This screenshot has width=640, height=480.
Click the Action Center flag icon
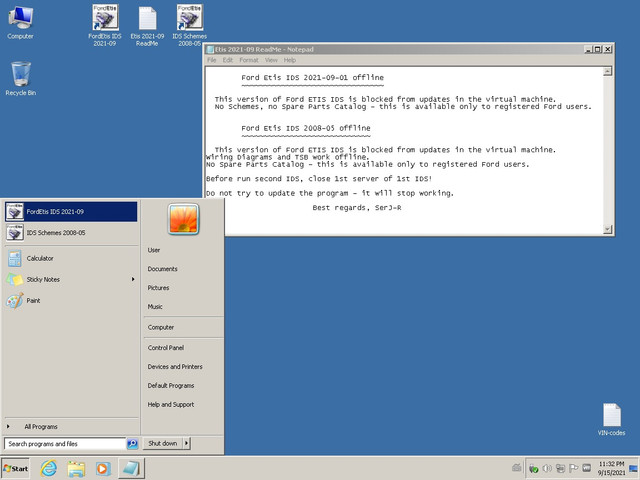click(x=573, y=468)
